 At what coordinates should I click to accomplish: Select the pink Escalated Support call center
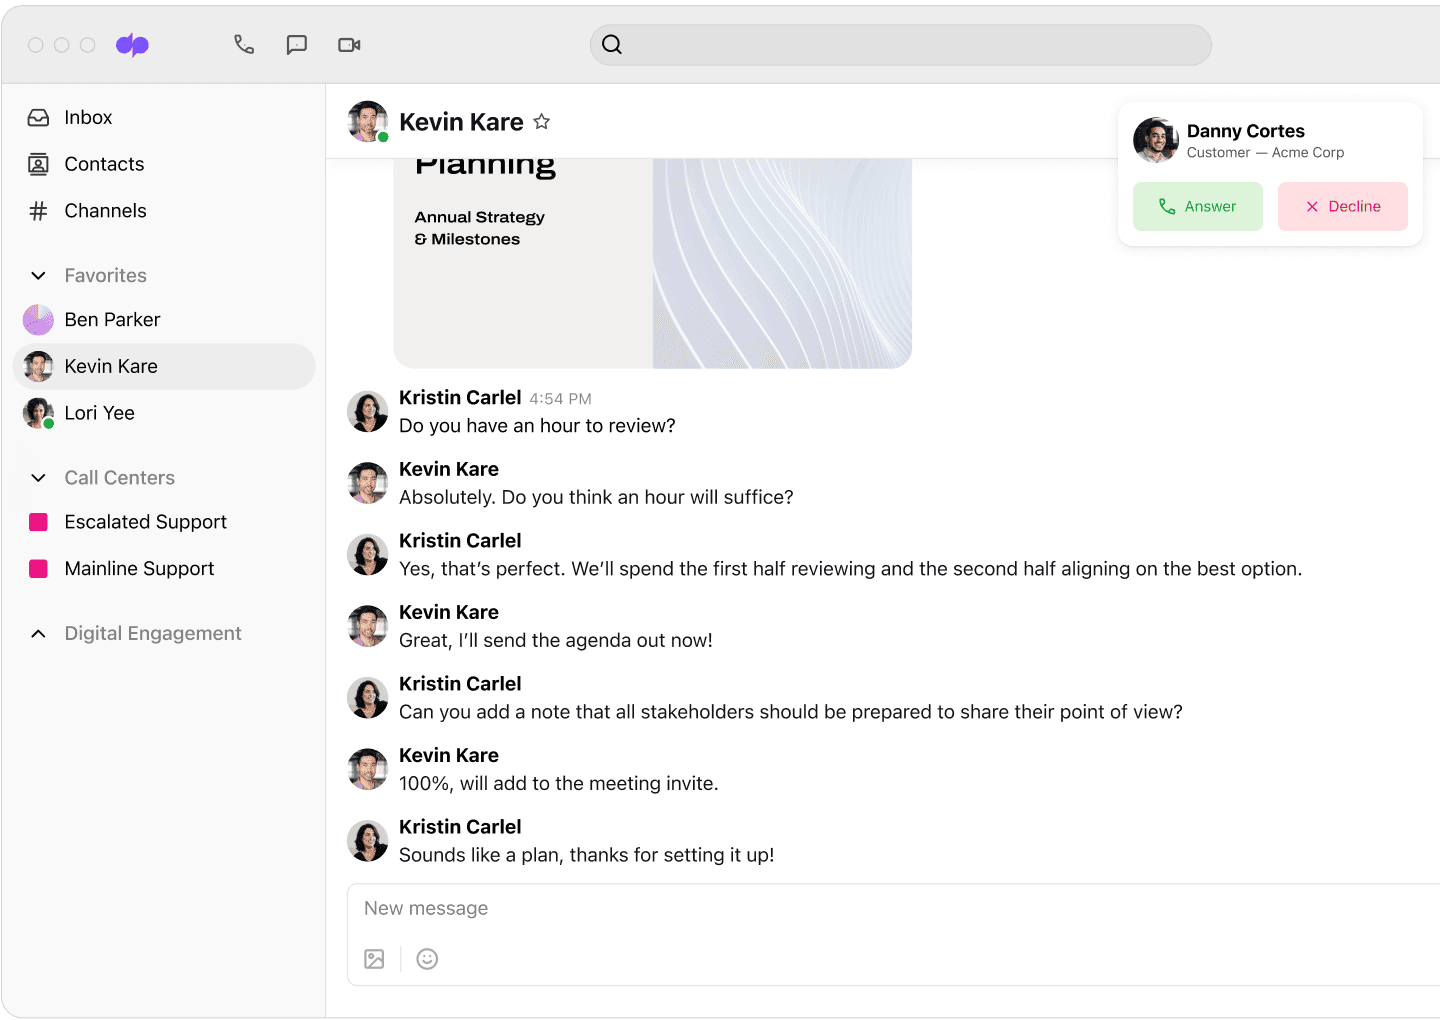point(145,522)
